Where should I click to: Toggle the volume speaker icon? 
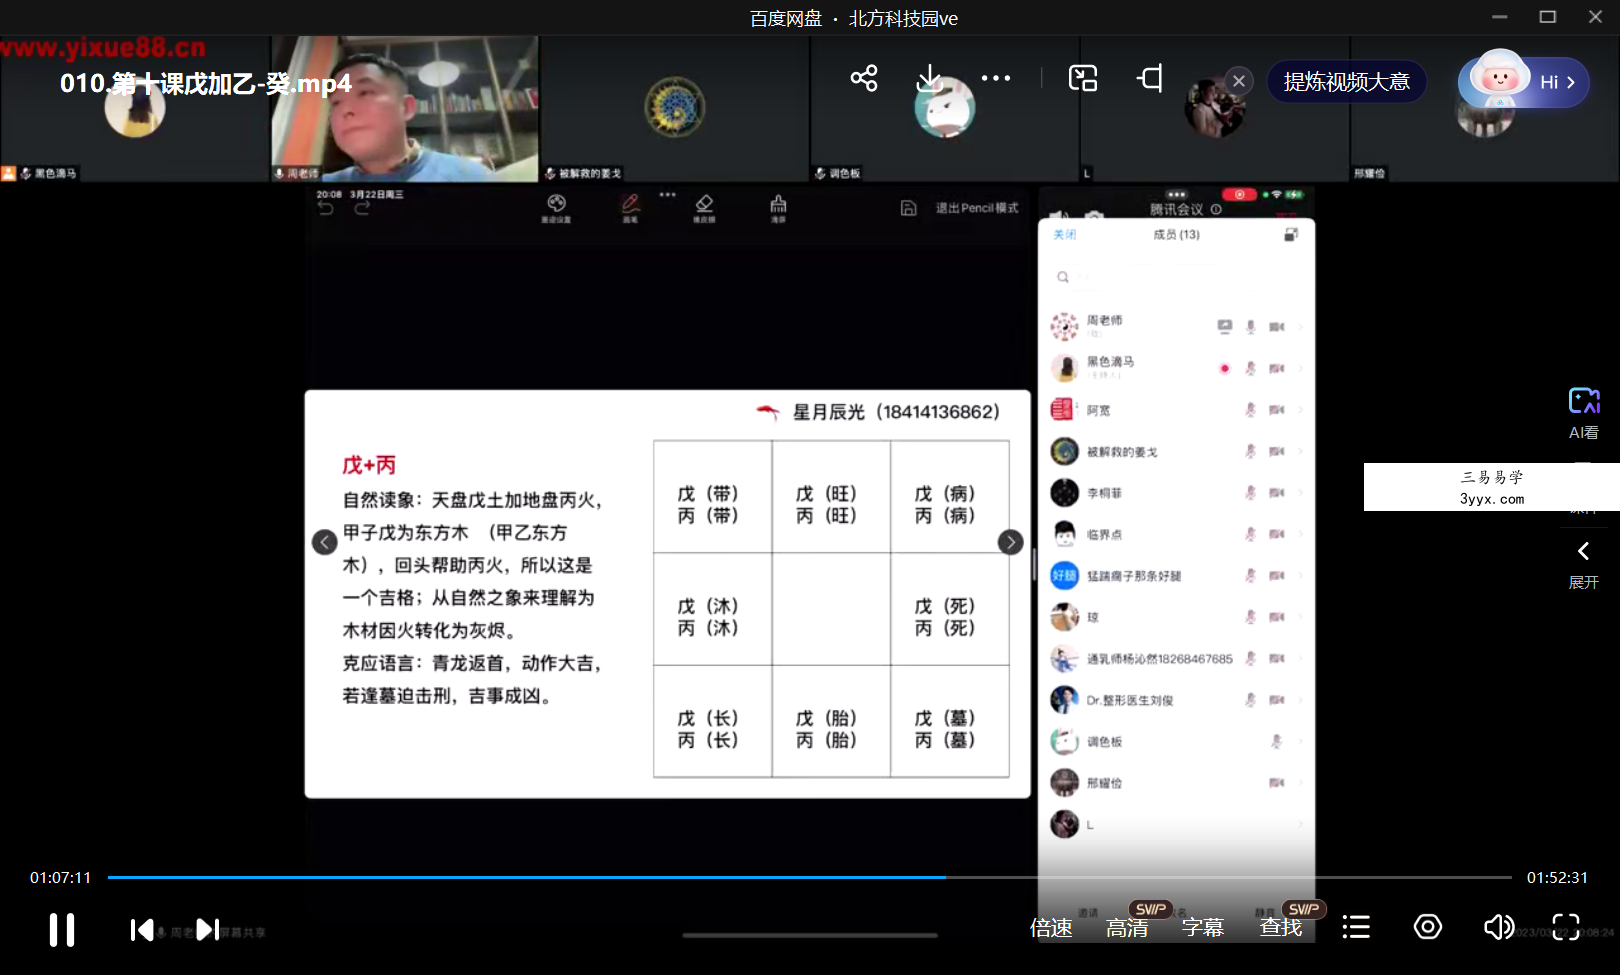click(x=1498, y=927)
